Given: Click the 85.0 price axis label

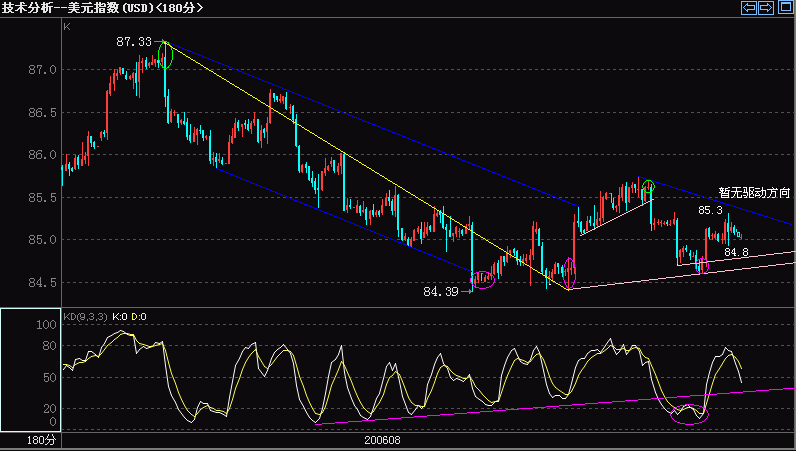Looking at the screenshot, I should coord(43,240).
